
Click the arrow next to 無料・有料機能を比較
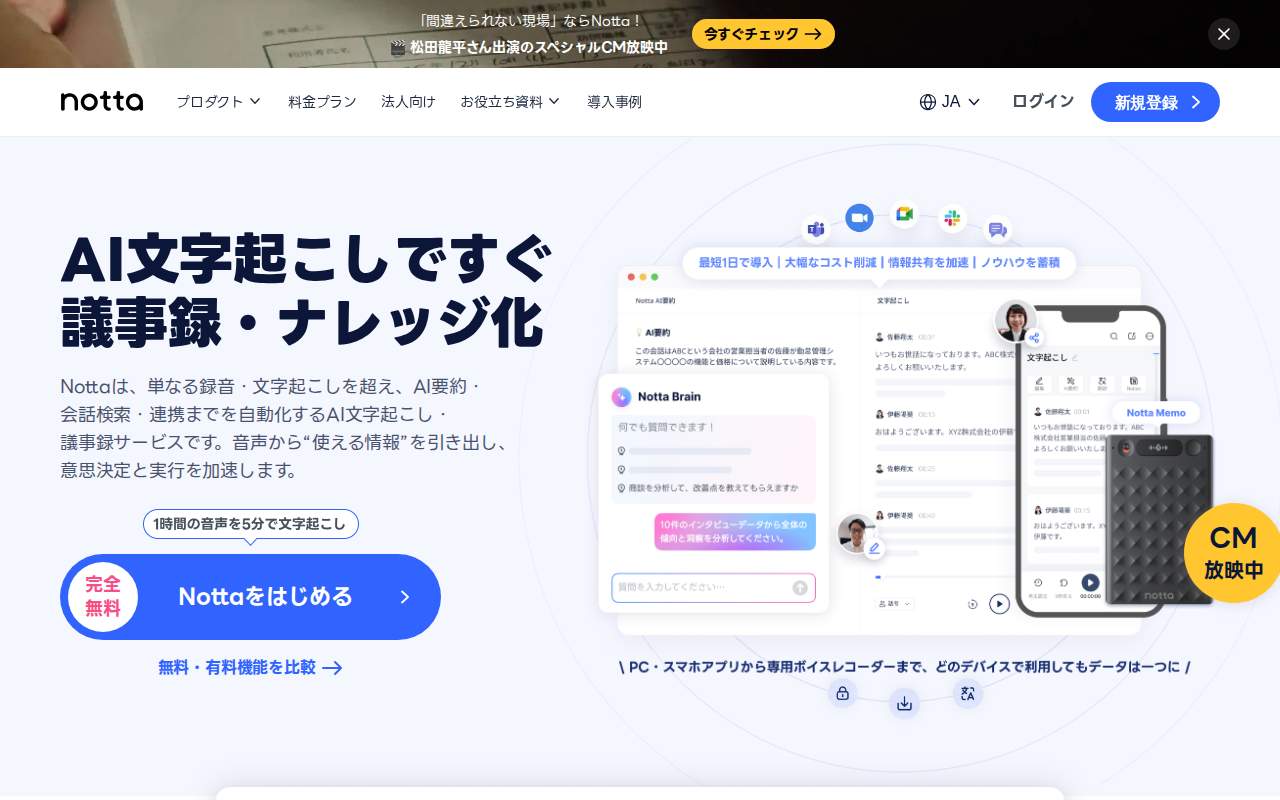tap(332, 668)
